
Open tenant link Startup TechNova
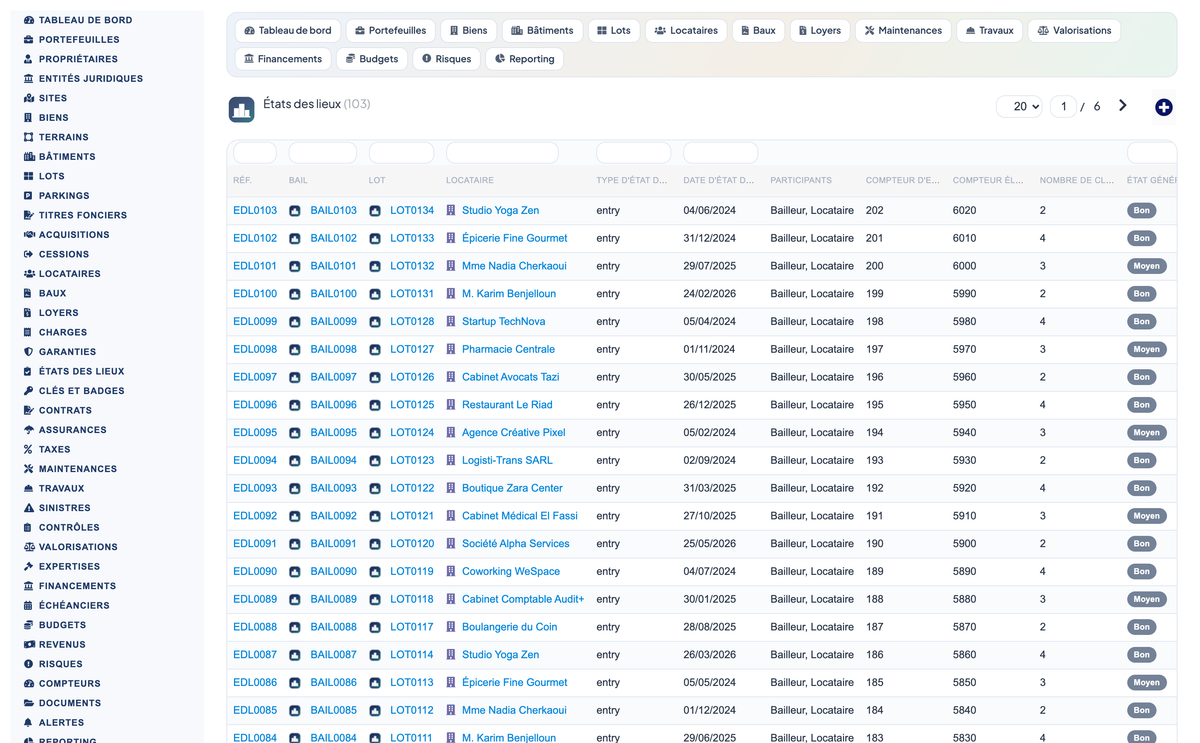[504, 322]
